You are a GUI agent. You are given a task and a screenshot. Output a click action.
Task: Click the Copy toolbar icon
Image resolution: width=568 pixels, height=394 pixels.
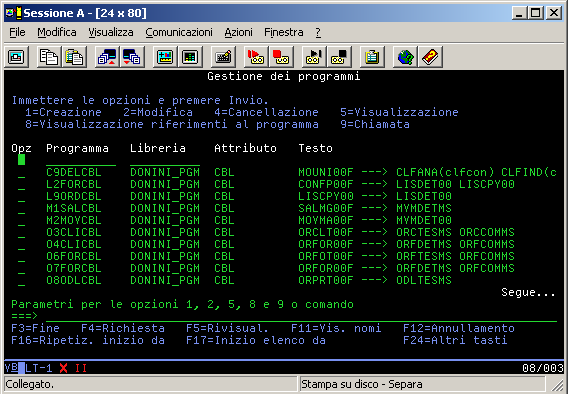click(x=49, y=57)
